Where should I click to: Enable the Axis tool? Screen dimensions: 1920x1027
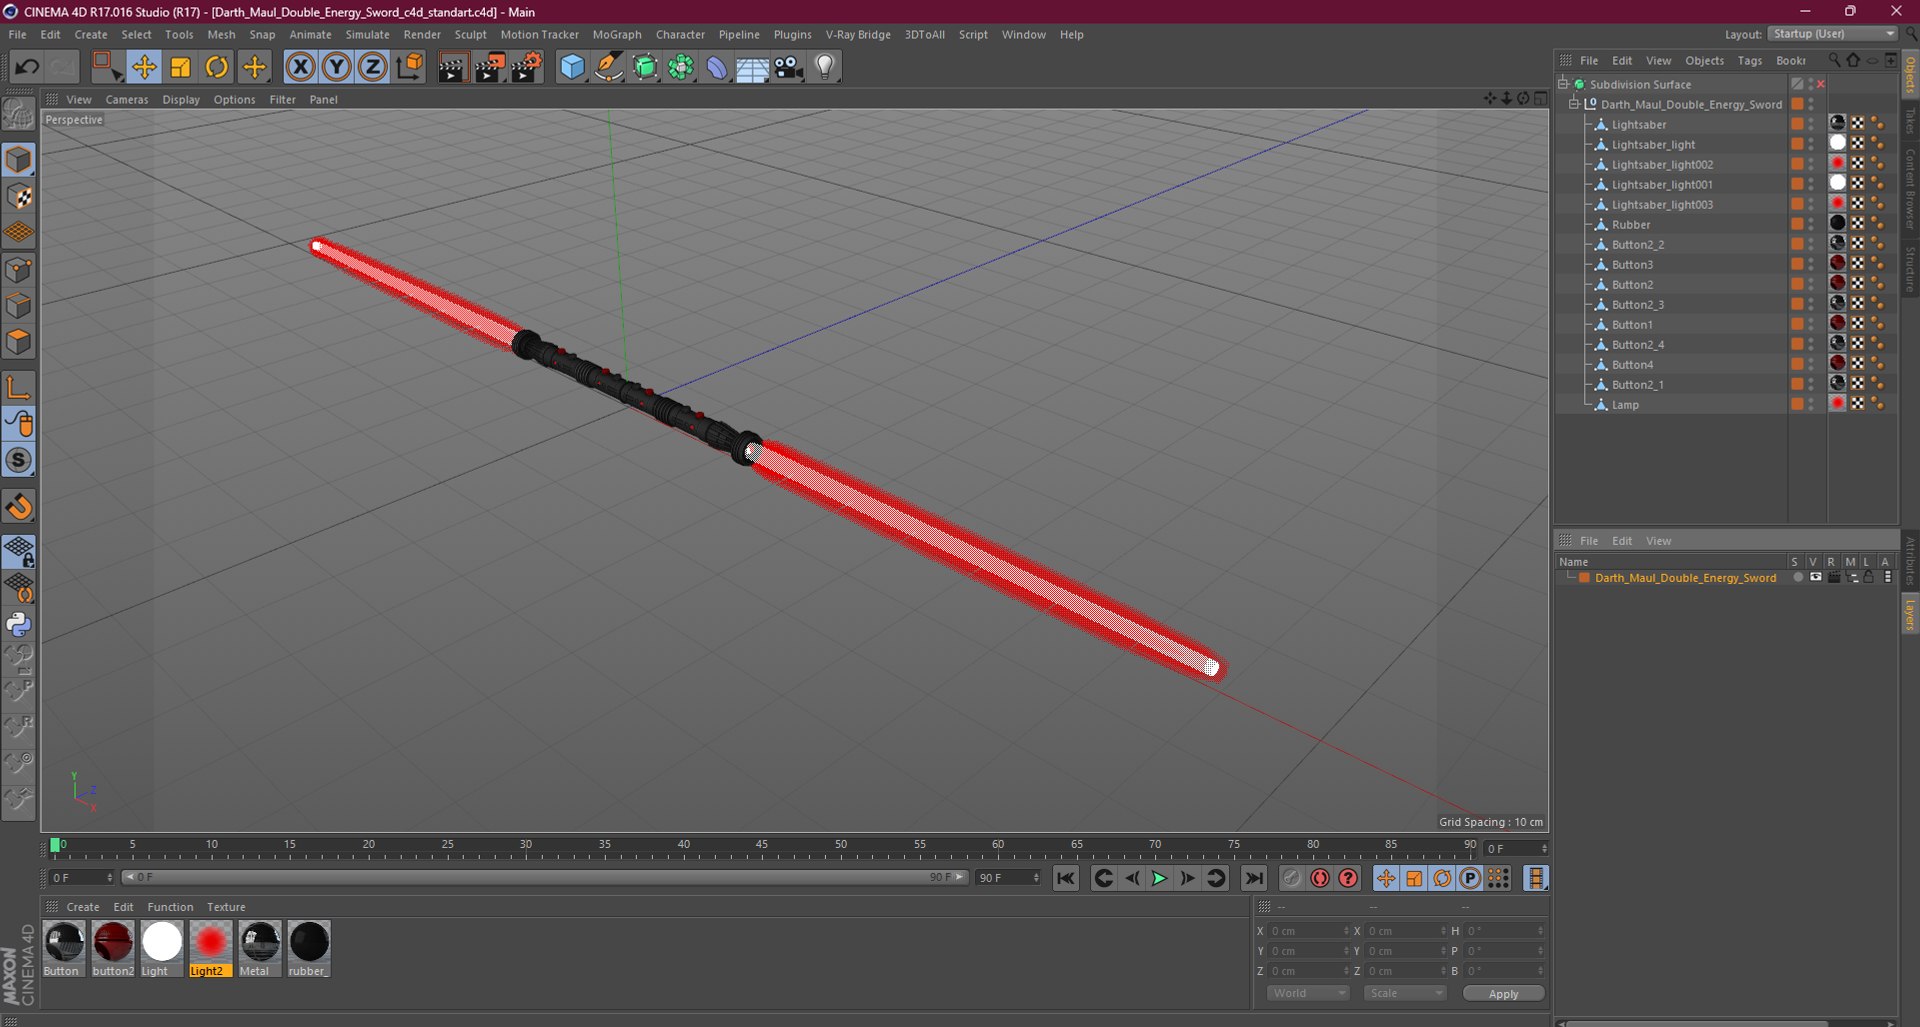pos(19,387)
